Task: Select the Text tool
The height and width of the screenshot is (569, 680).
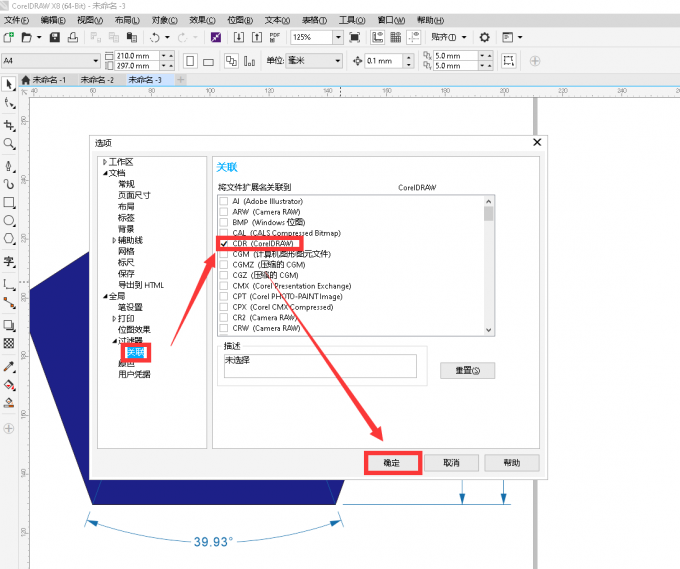Action: (9, 261)
